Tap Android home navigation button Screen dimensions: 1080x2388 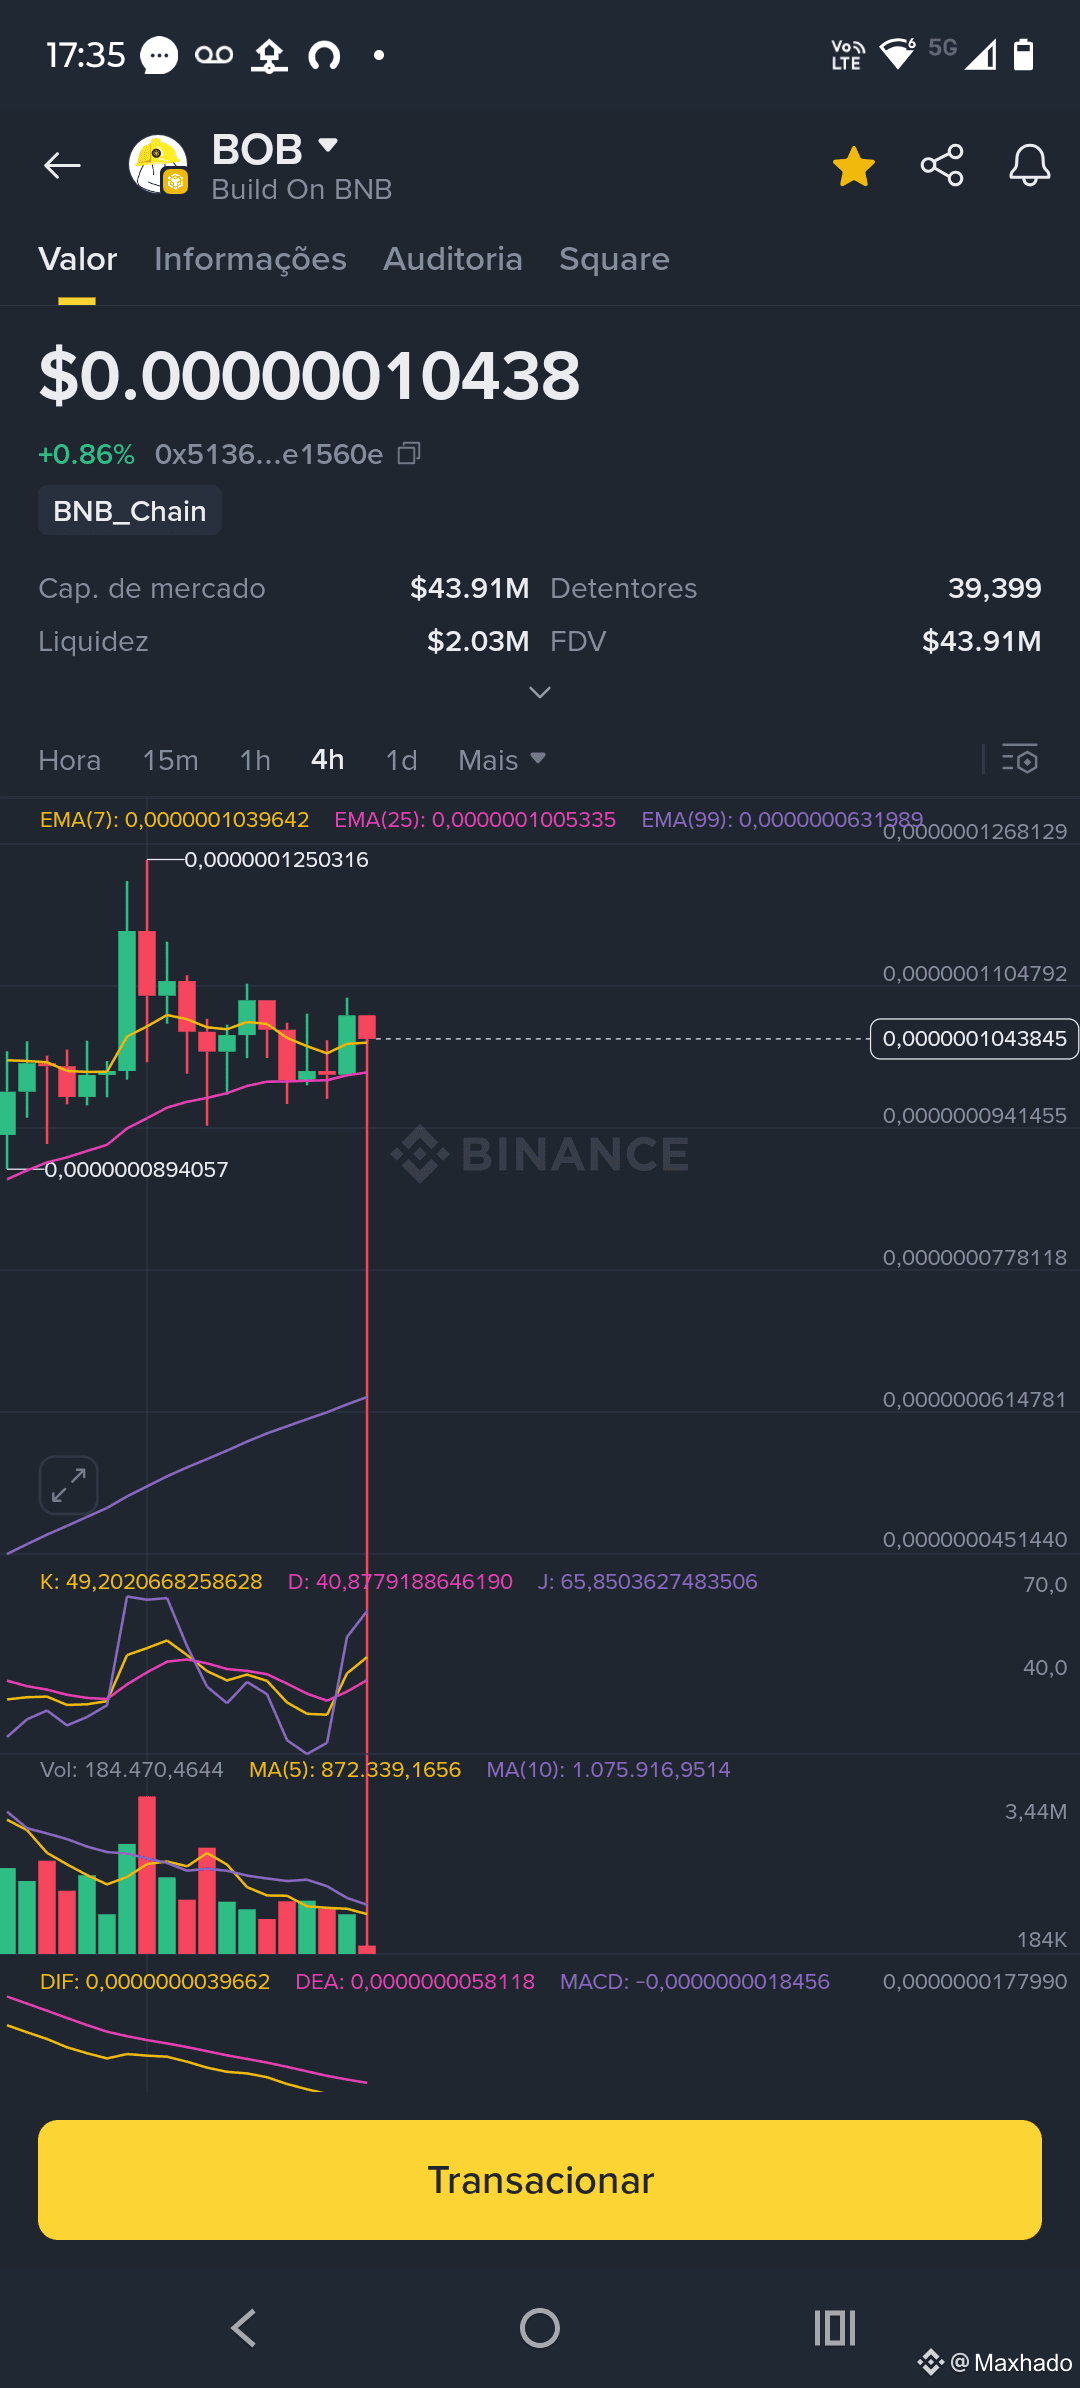[540, 2327]
